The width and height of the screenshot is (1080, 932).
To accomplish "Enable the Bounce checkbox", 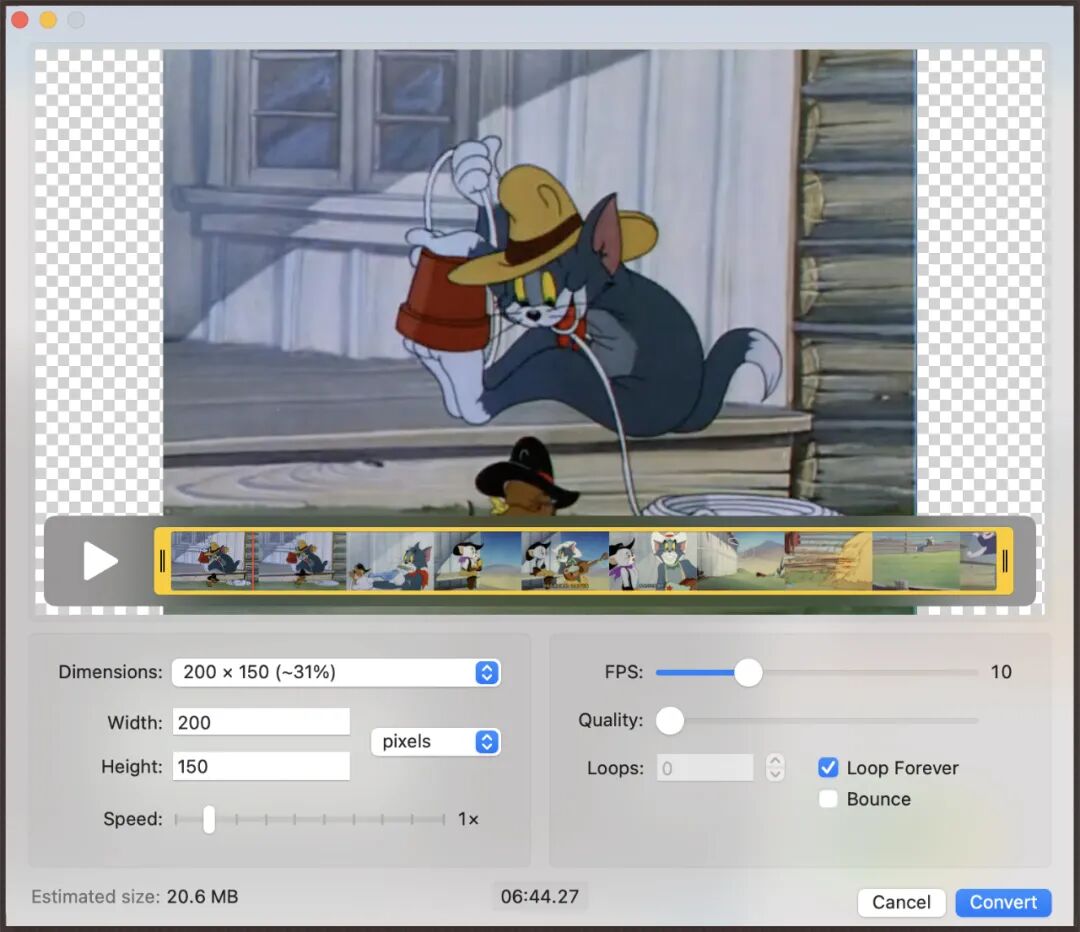I will click(x=828, y=799).
